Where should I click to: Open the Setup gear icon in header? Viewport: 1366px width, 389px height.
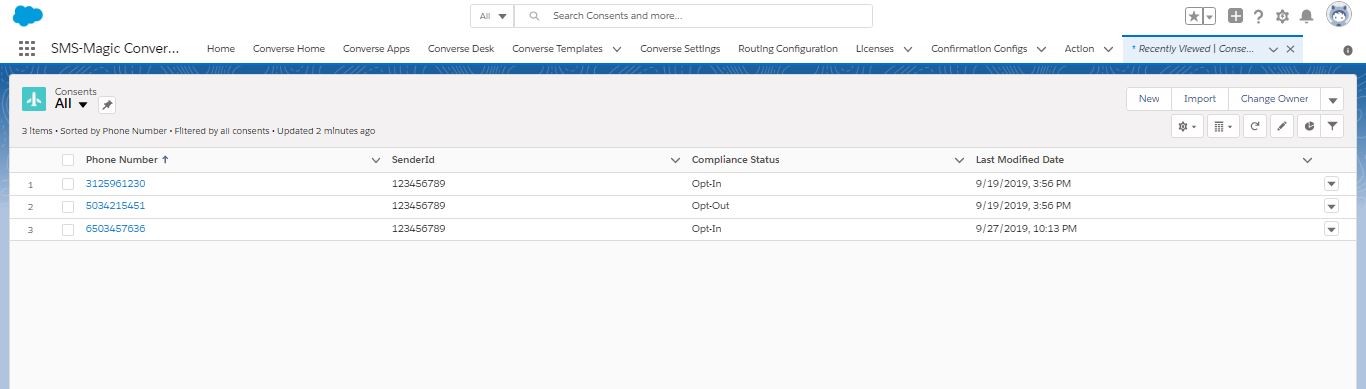pos(1282,16)
